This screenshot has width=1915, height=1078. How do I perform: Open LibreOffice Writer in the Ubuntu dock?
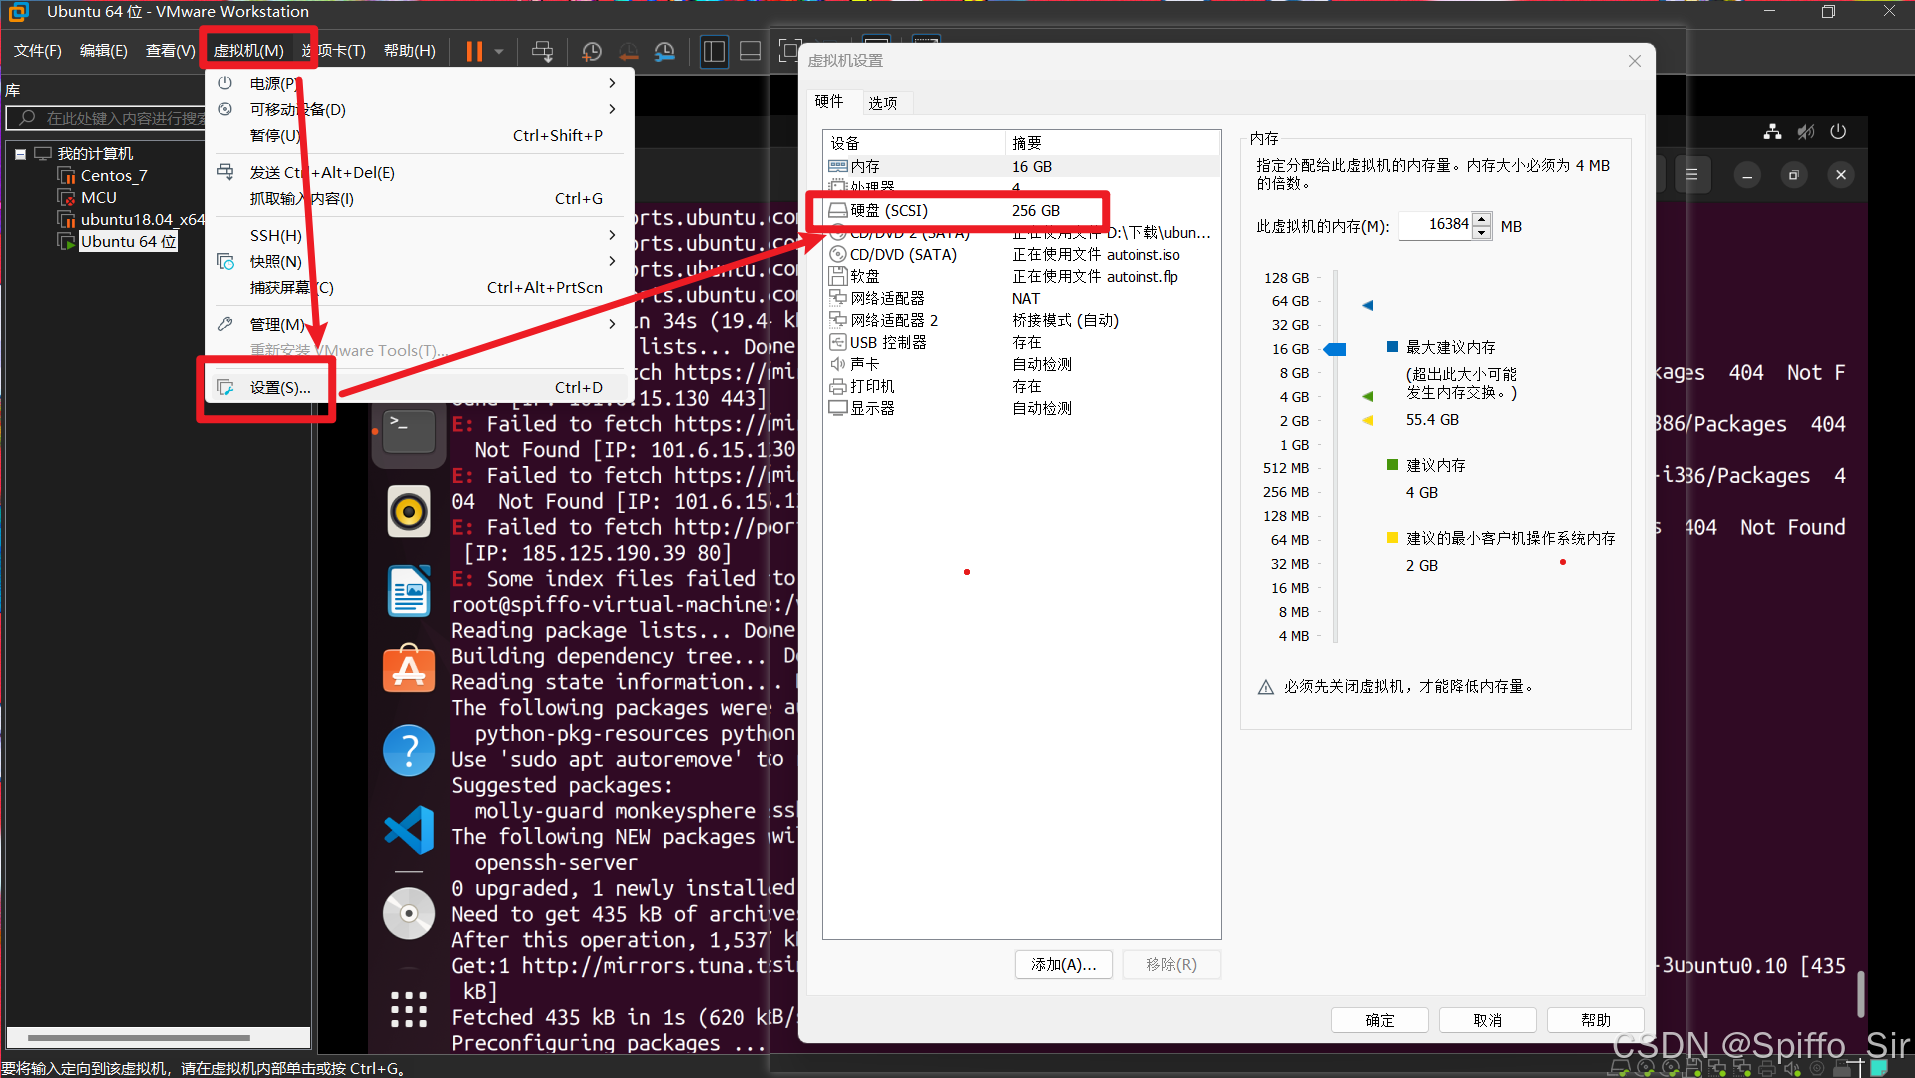(x=409, y=591)
